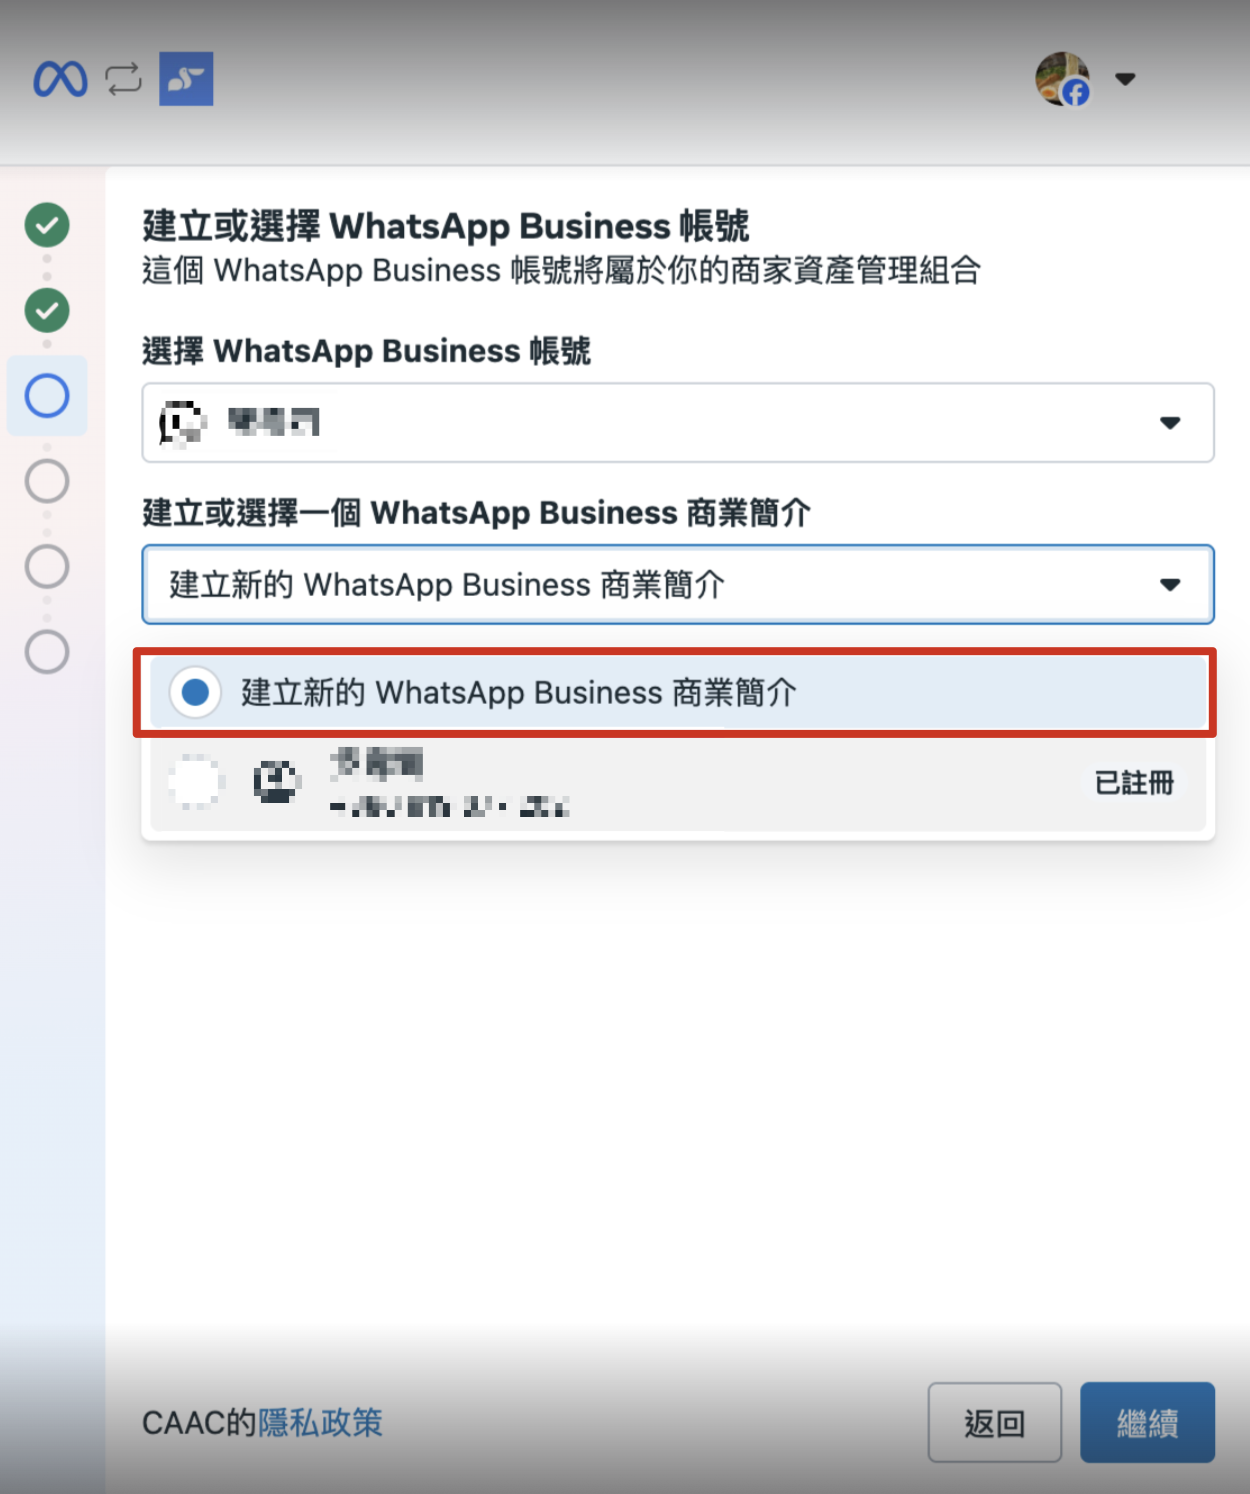The image size is (1250, 1494).
Task: Click the registered profile avatar icon
Action: click(277, 781)
